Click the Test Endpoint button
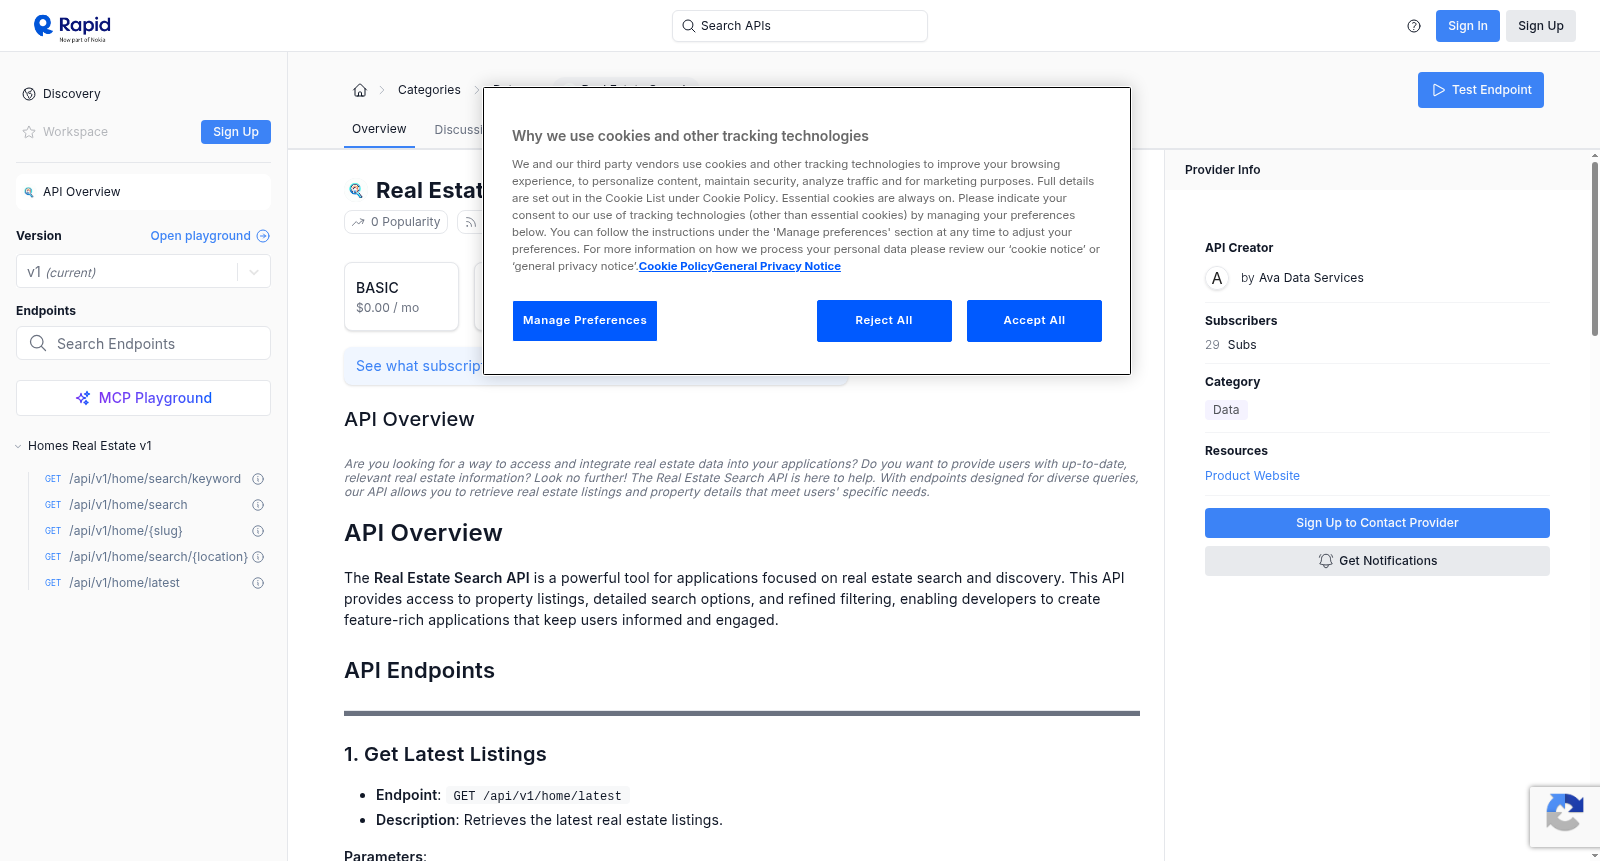The height and width of the screenshot is (861, 1600). [1480, 90]
